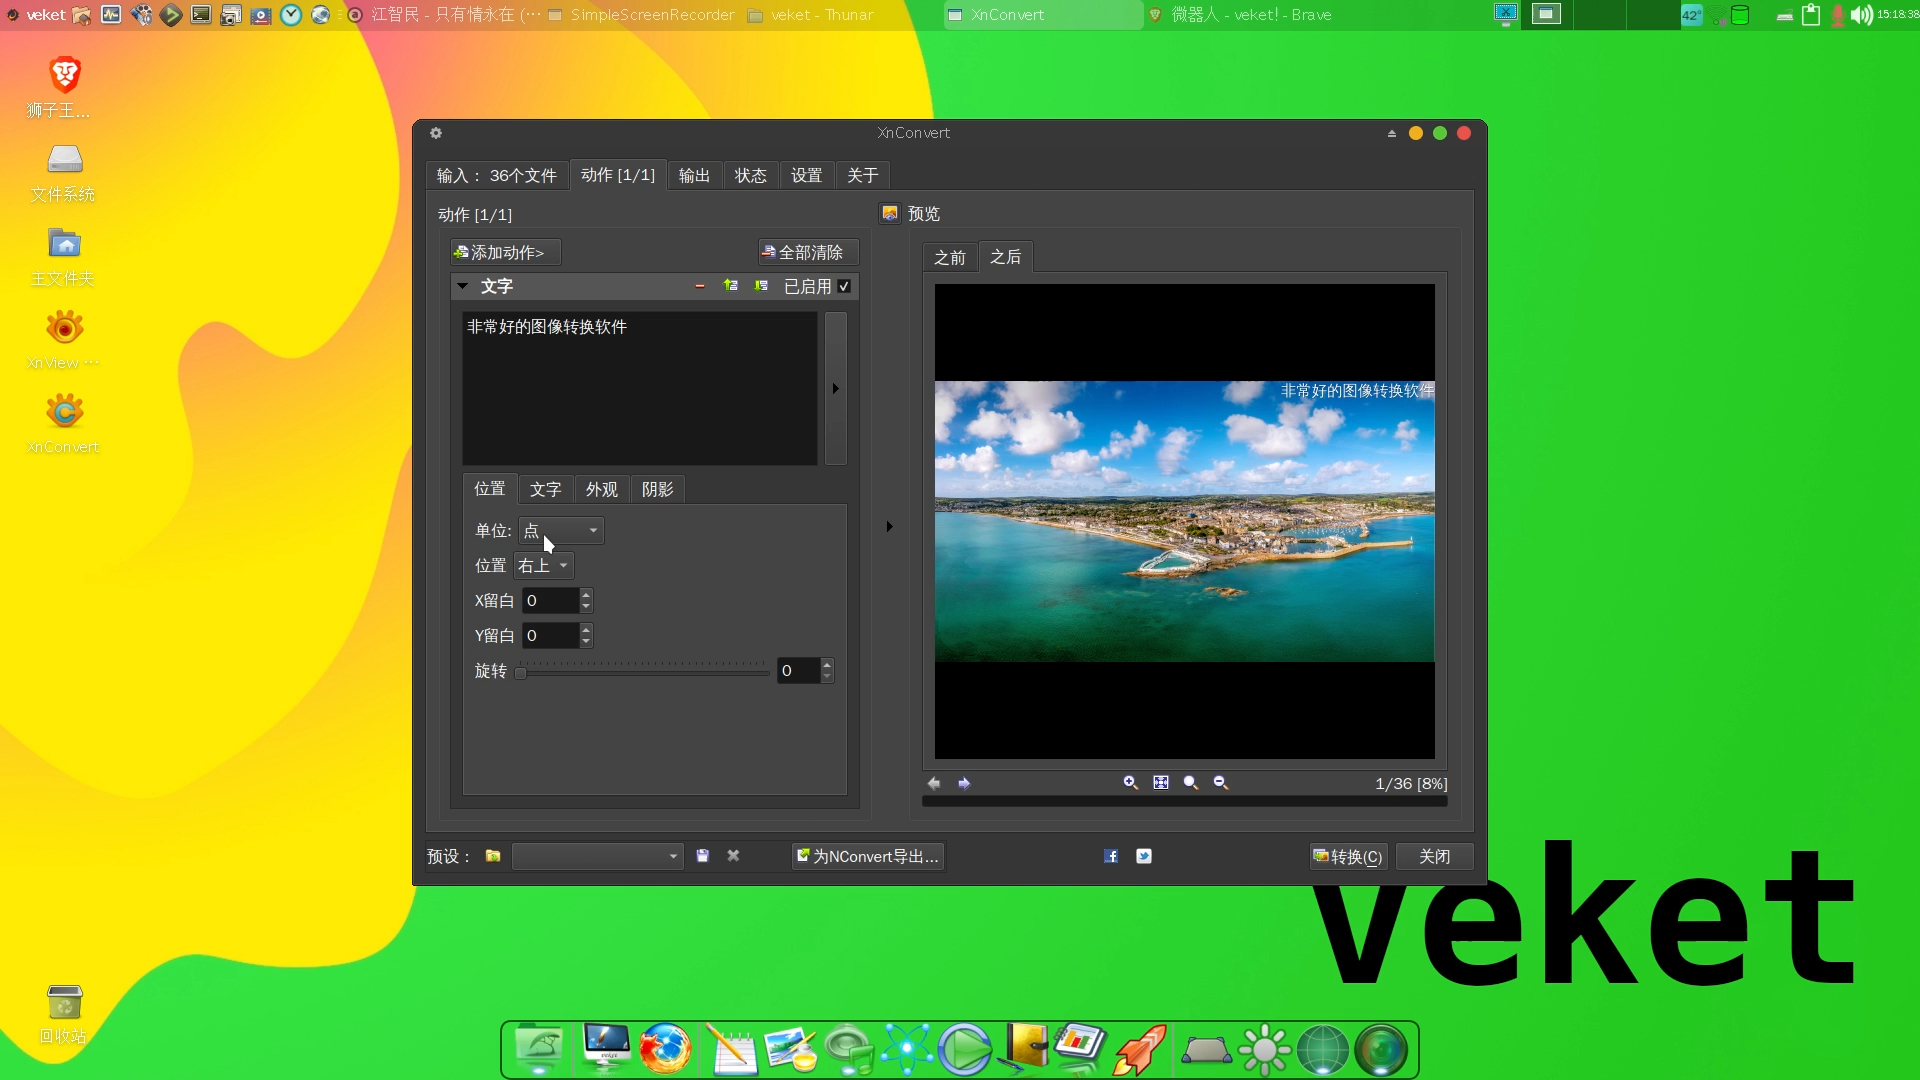Open the 之前 preview tab
The image size is (1920, 1080).
(950, 257)
